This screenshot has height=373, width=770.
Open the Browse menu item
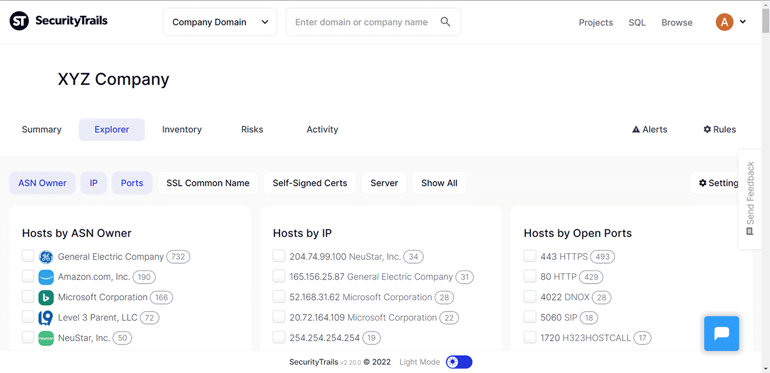point(677,23)
